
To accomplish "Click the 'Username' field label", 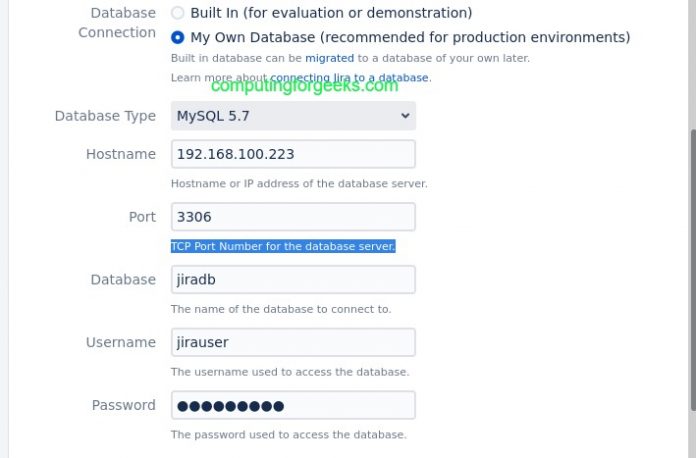I will (x=121, y=343).
